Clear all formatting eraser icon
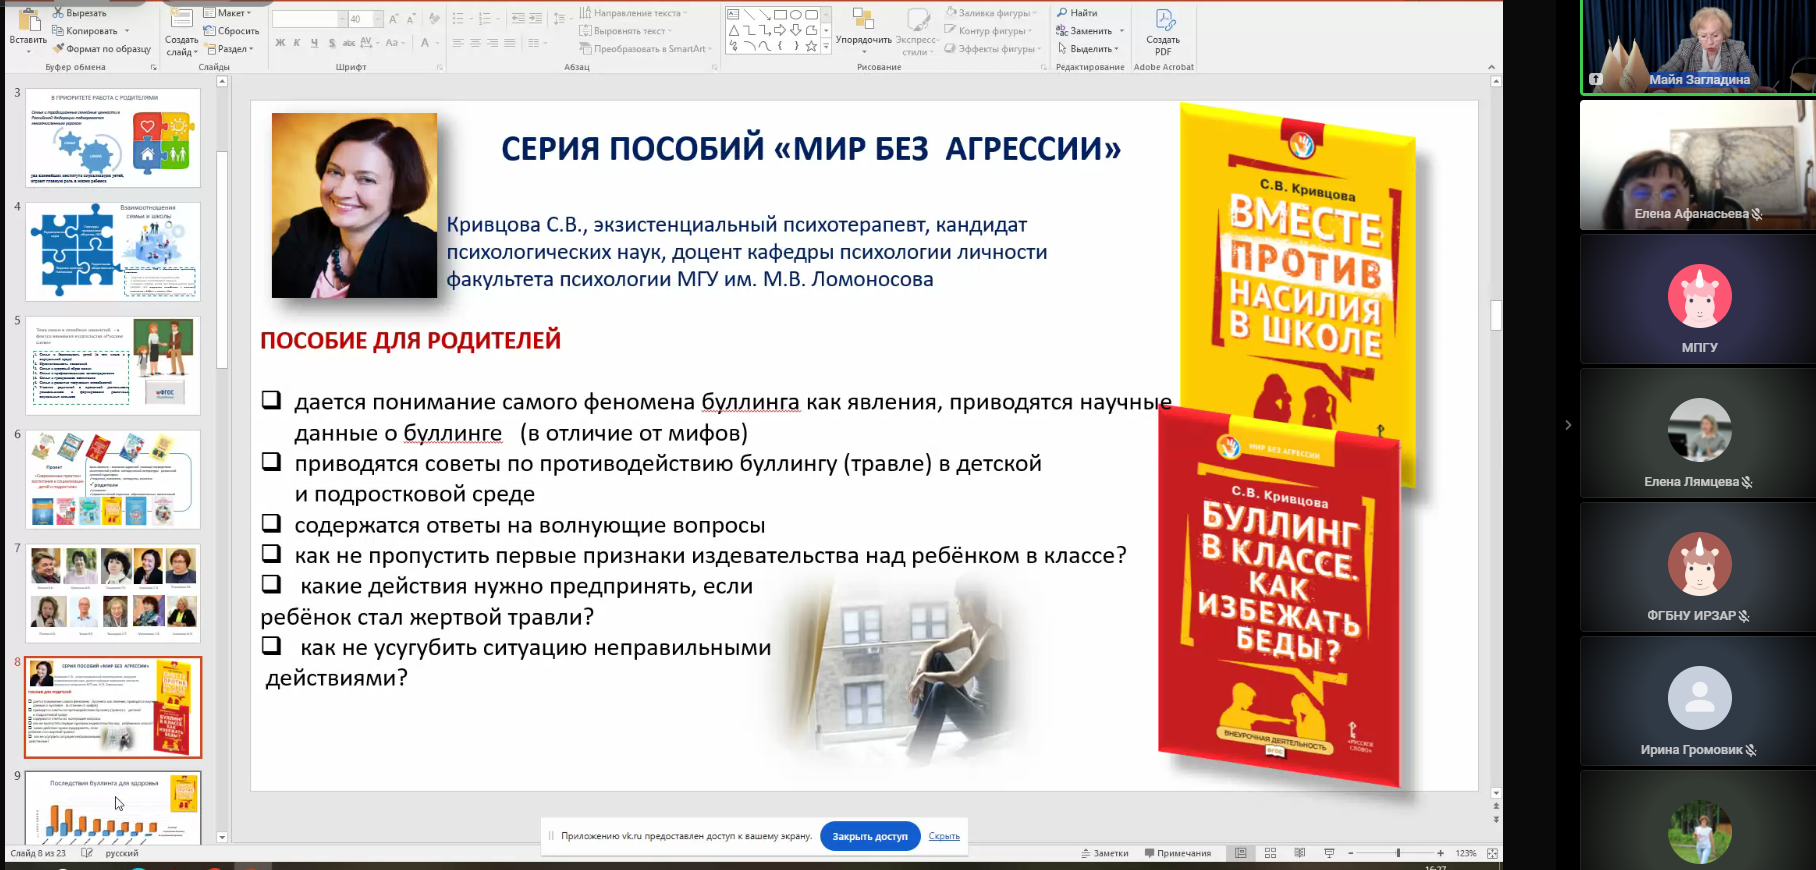The image size is (1816, 870). tap(433, 19)
